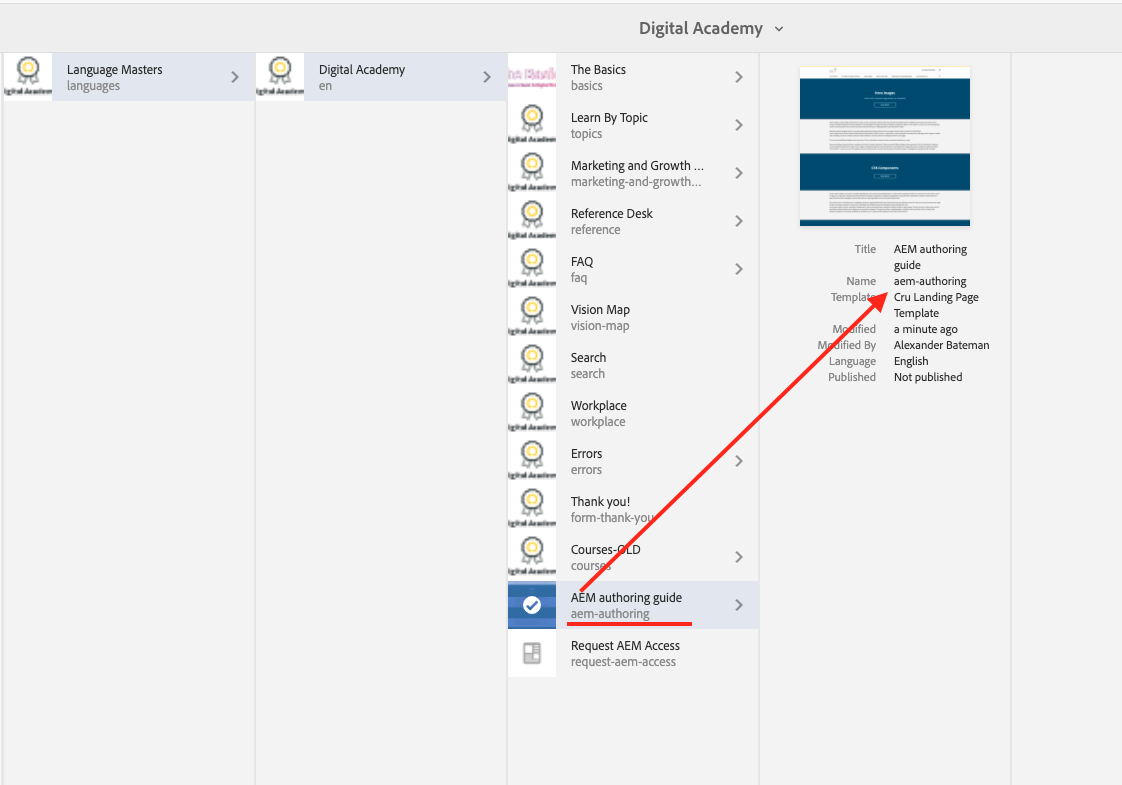Image resolution: width=1122 pixels, height=785 pixels.
Task: Open the Digital Academy title dropdown
Action: 711,29
